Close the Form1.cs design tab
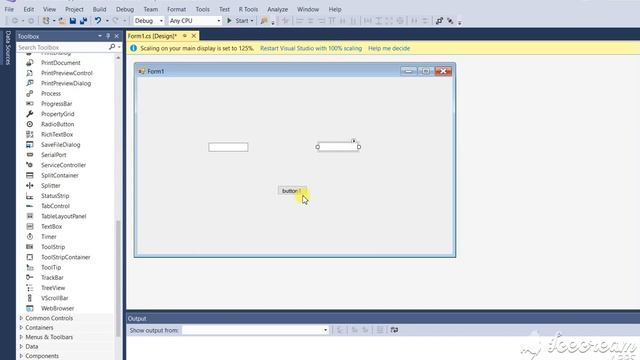 tap(194, 36)
